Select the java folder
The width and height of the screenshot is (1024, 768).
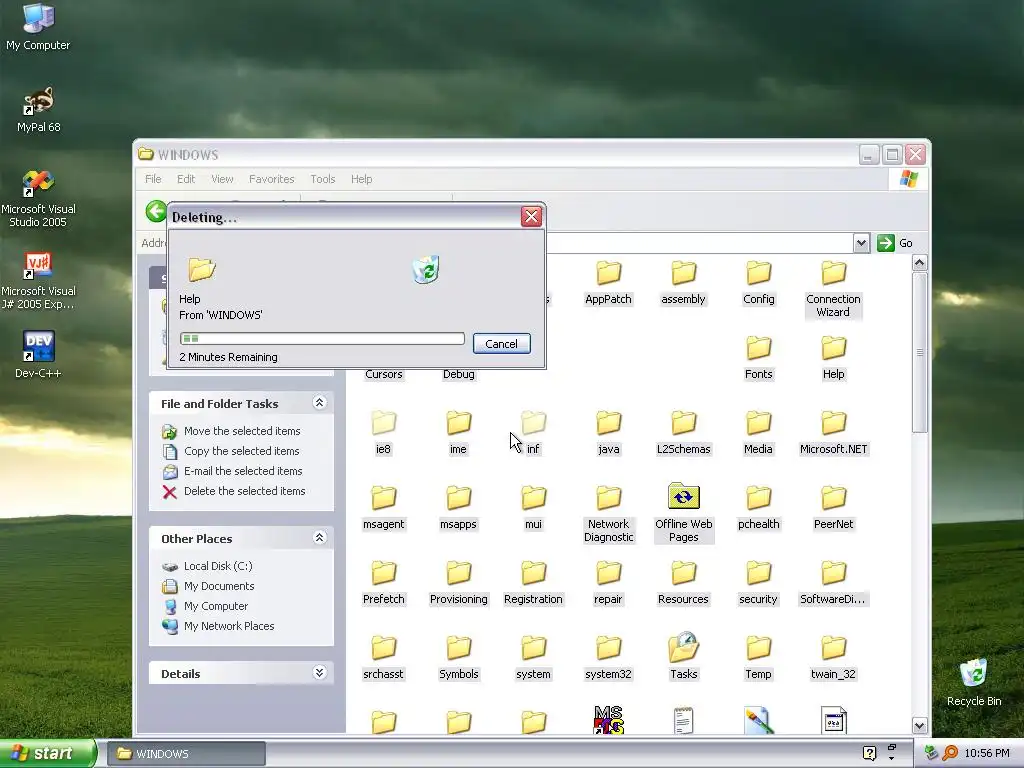coord(608,433)
